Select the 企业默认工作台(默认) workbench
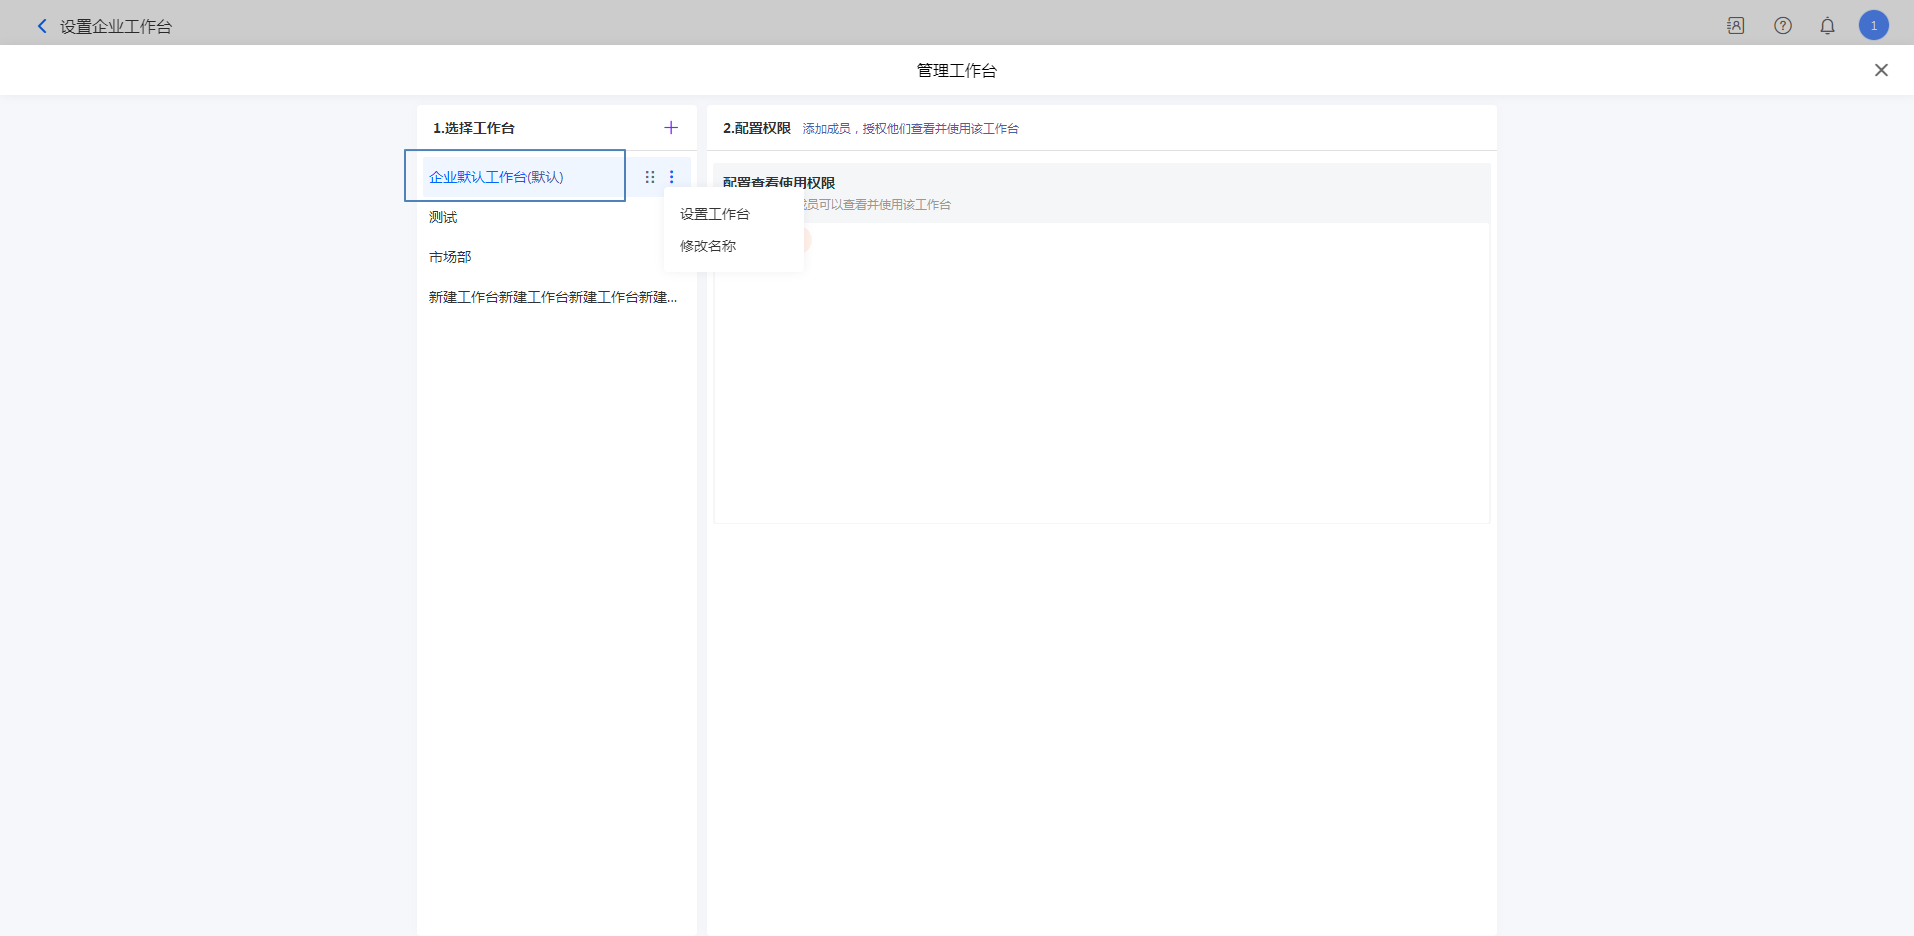Image resolution: width=1914 pixels, height=936 pixels. tap(497, 177)
